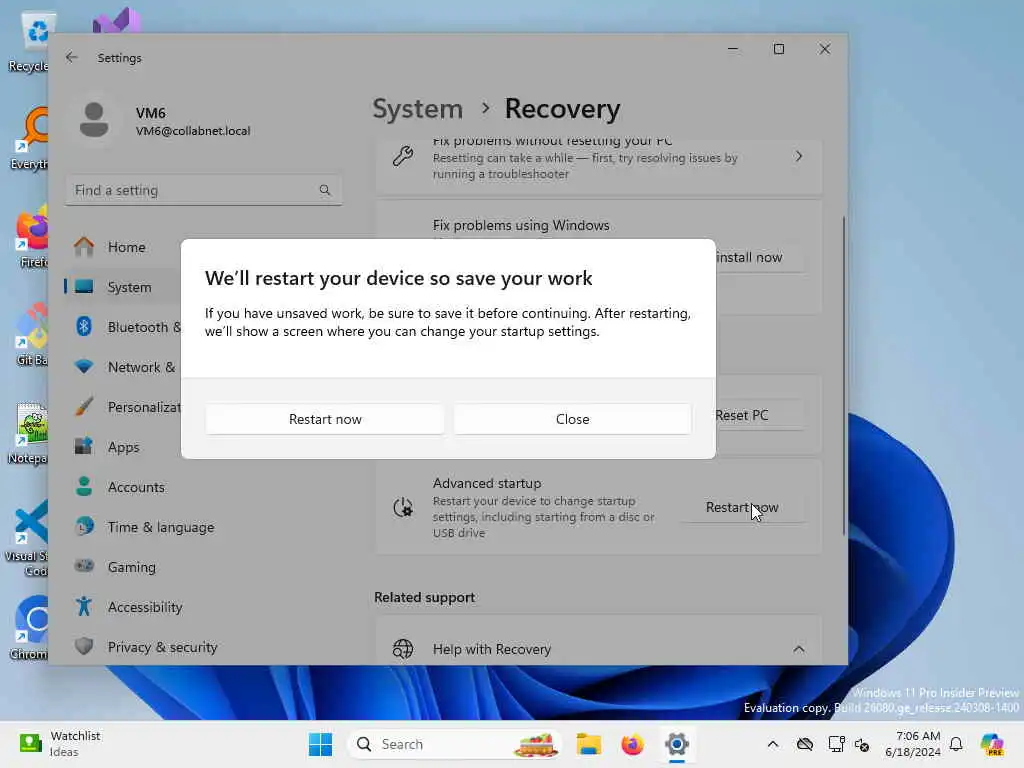Close the restart confirmation dialog
Image resolution: width=1024 pixels, height=768 pixels.
click(572, 419)
